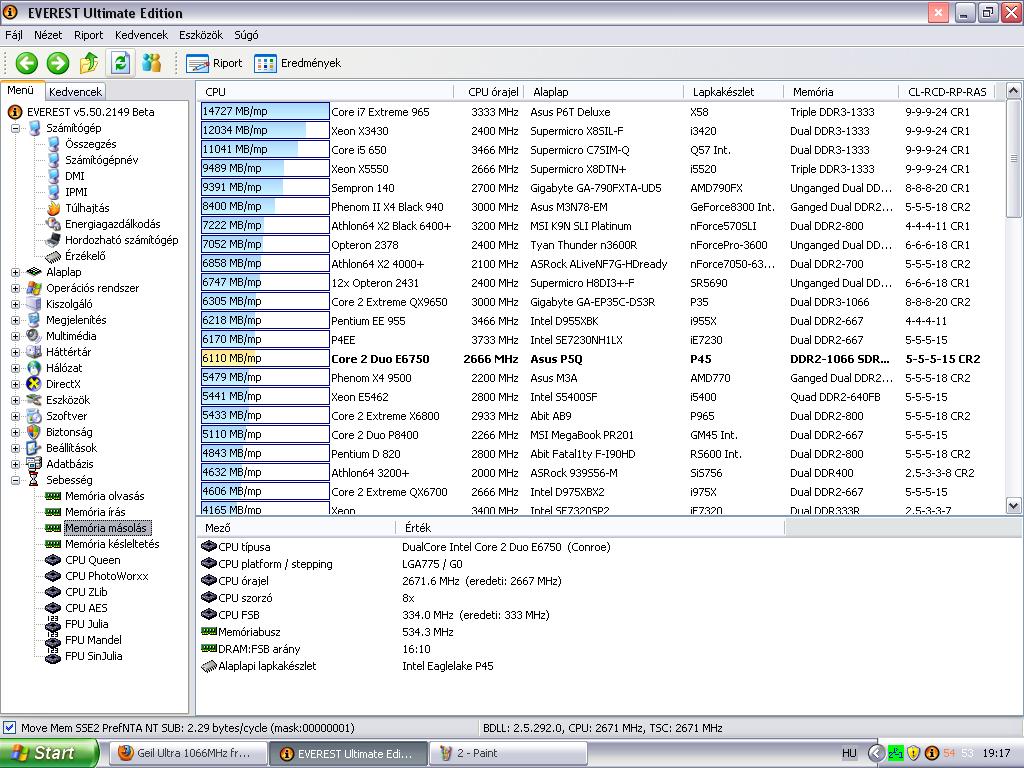Switch to Geil Ultra 1066MHz Firefox taskbar window
Viewport: 1024px width, 768px height.
[187, 753]
